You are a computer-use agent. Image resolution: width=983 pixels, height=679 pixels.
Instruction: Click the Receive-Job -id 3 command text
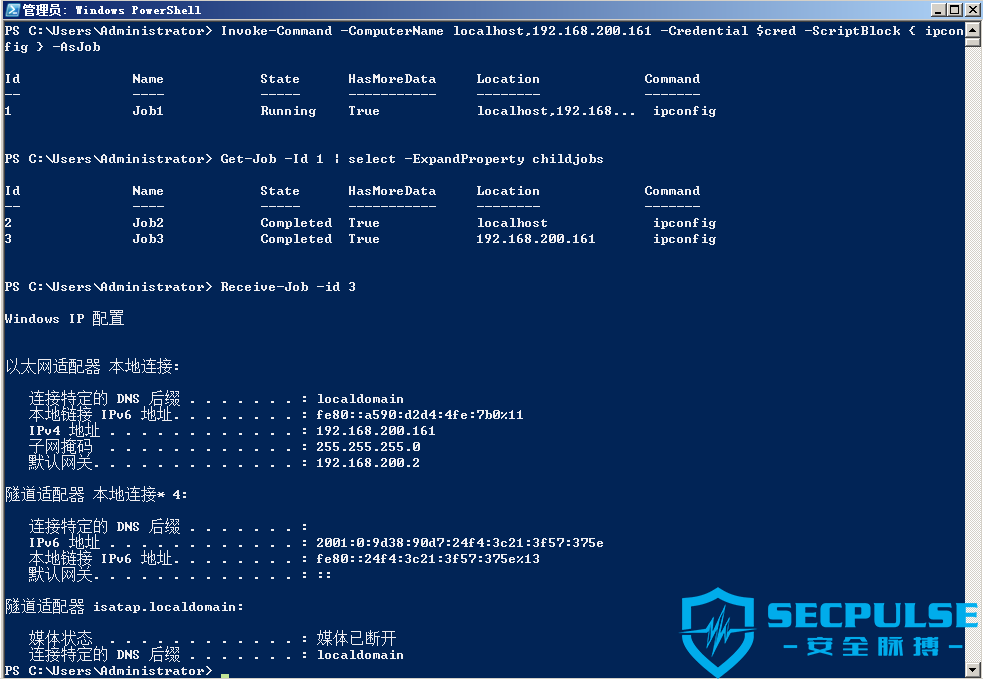(x=288, y=287)
